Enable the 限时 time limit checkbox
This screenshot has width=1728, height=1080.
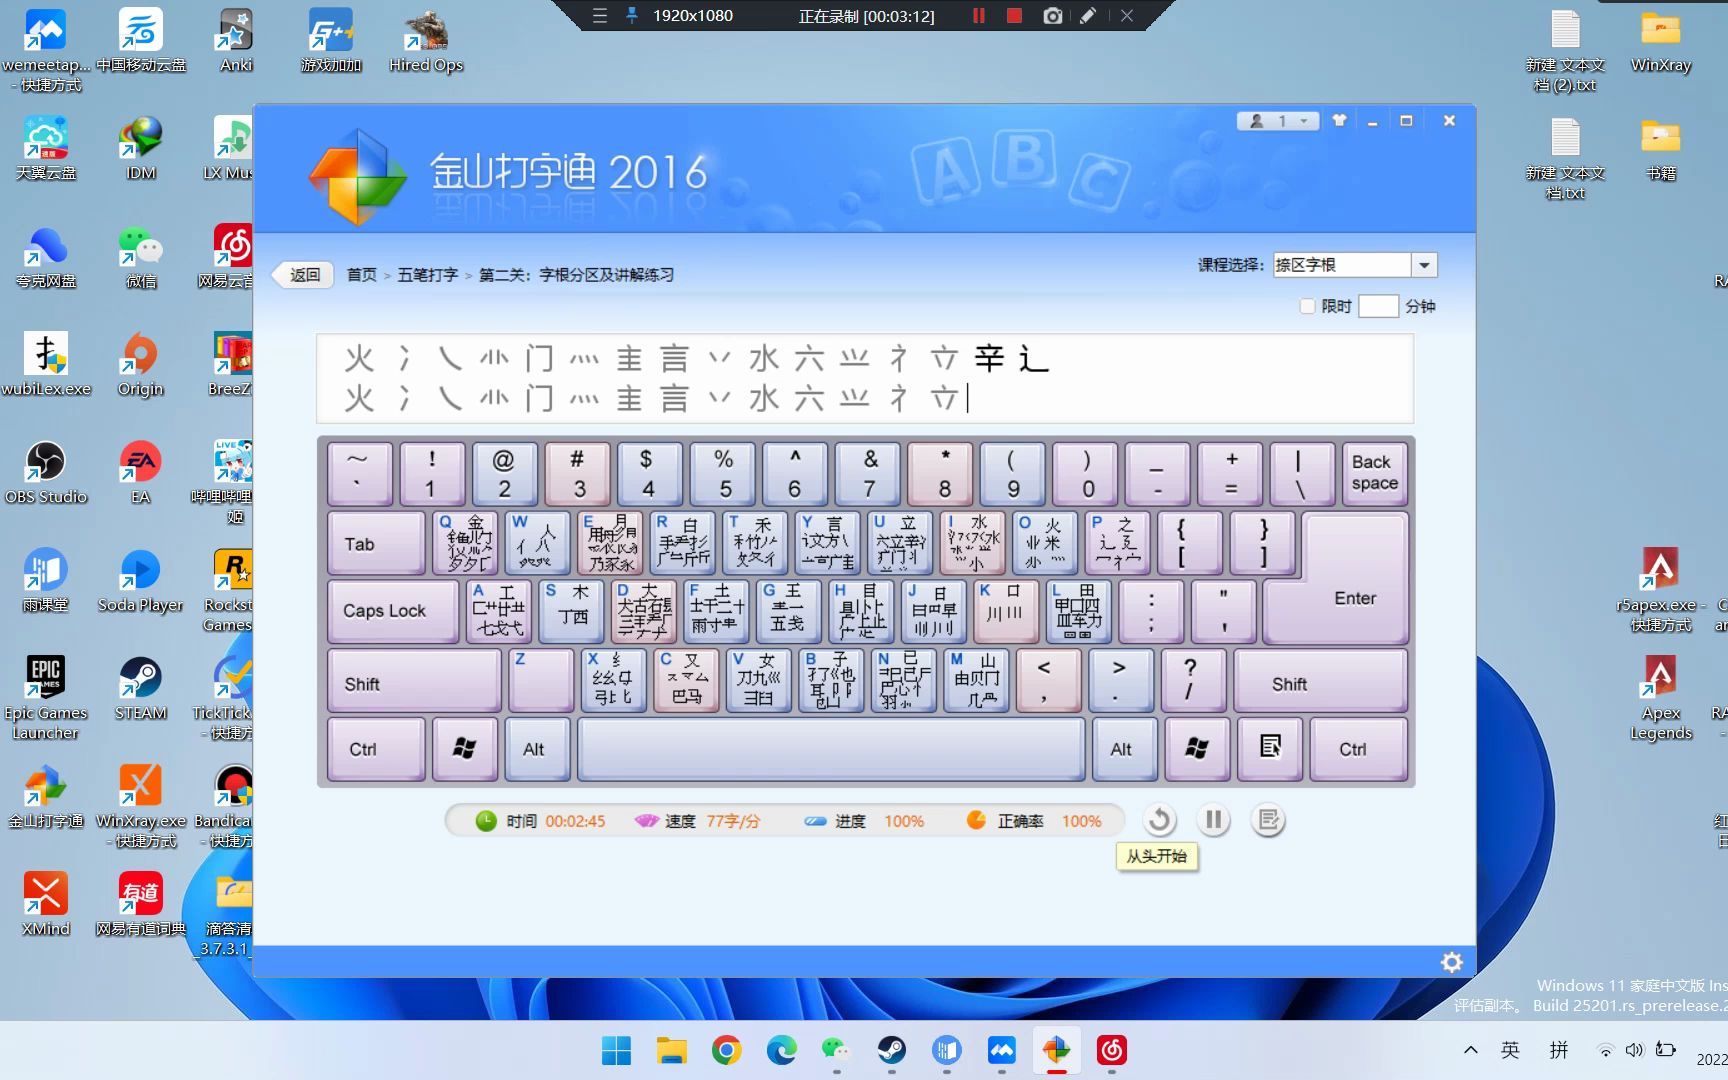point(1307,306)
